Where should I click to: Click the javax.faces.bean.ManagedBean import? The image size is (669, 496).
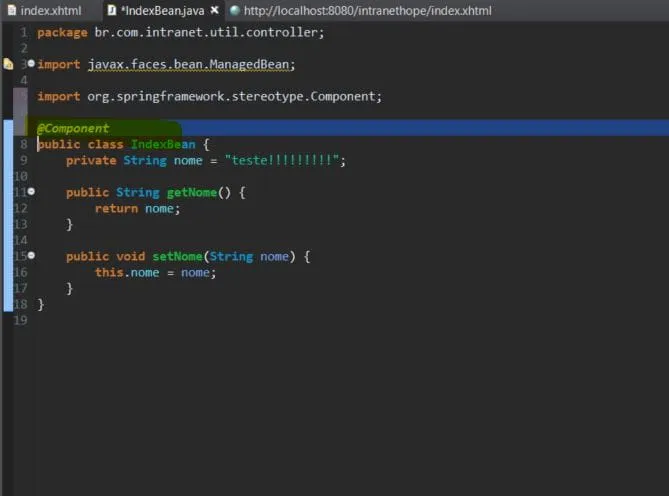click(191, 64)
